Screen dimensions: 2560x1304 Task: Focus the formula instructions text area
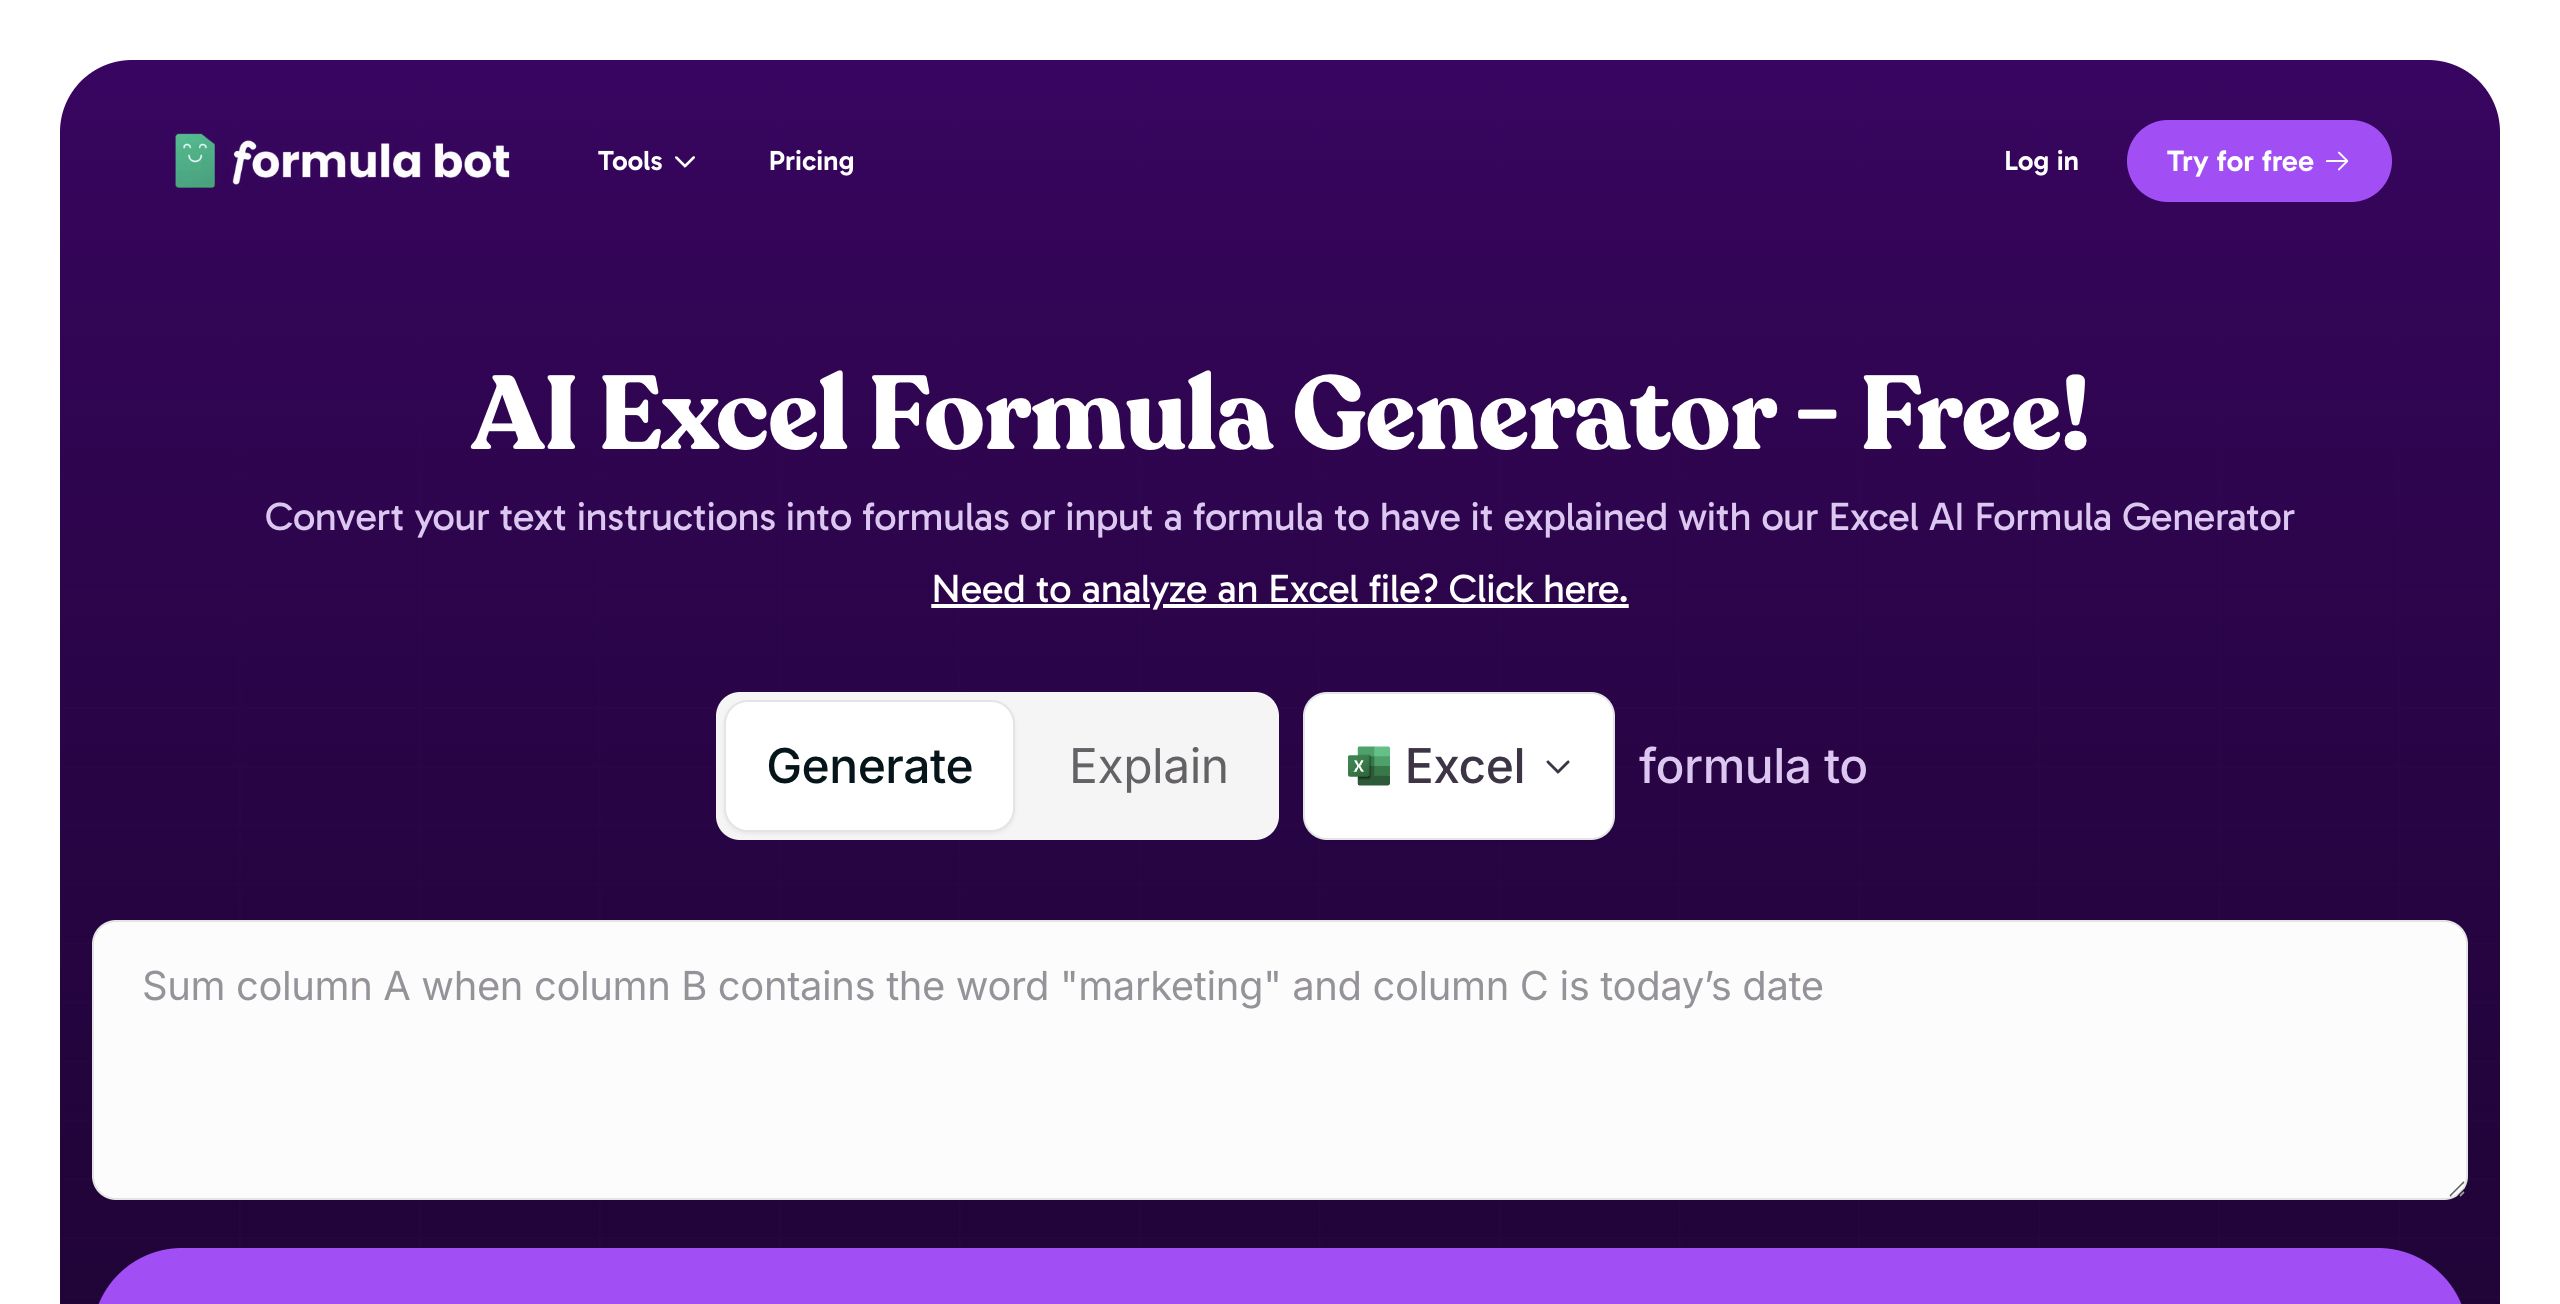1280,1060
